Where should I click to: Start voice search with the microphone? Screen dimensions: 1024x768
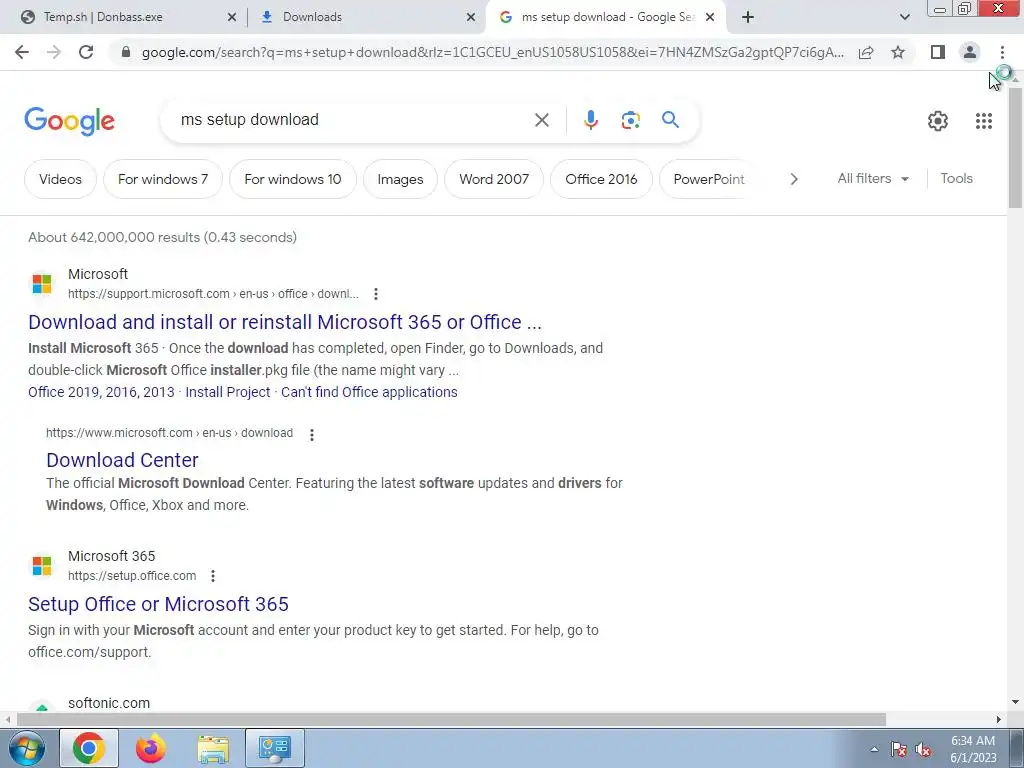[x=590, y=120]
